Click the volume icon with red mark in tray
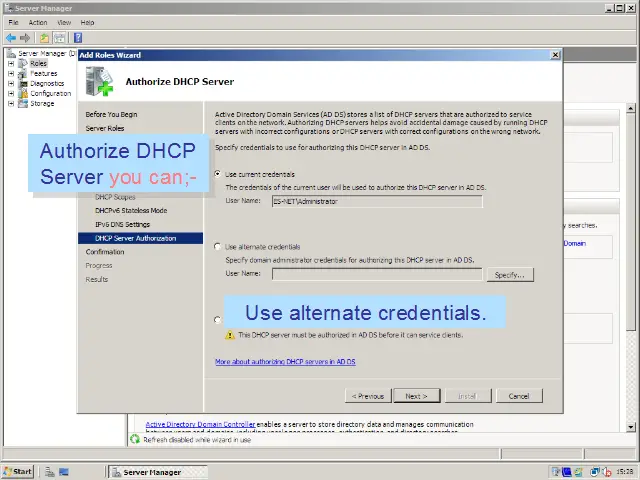This screenshot has width=640, height=480. coord(607,472)
